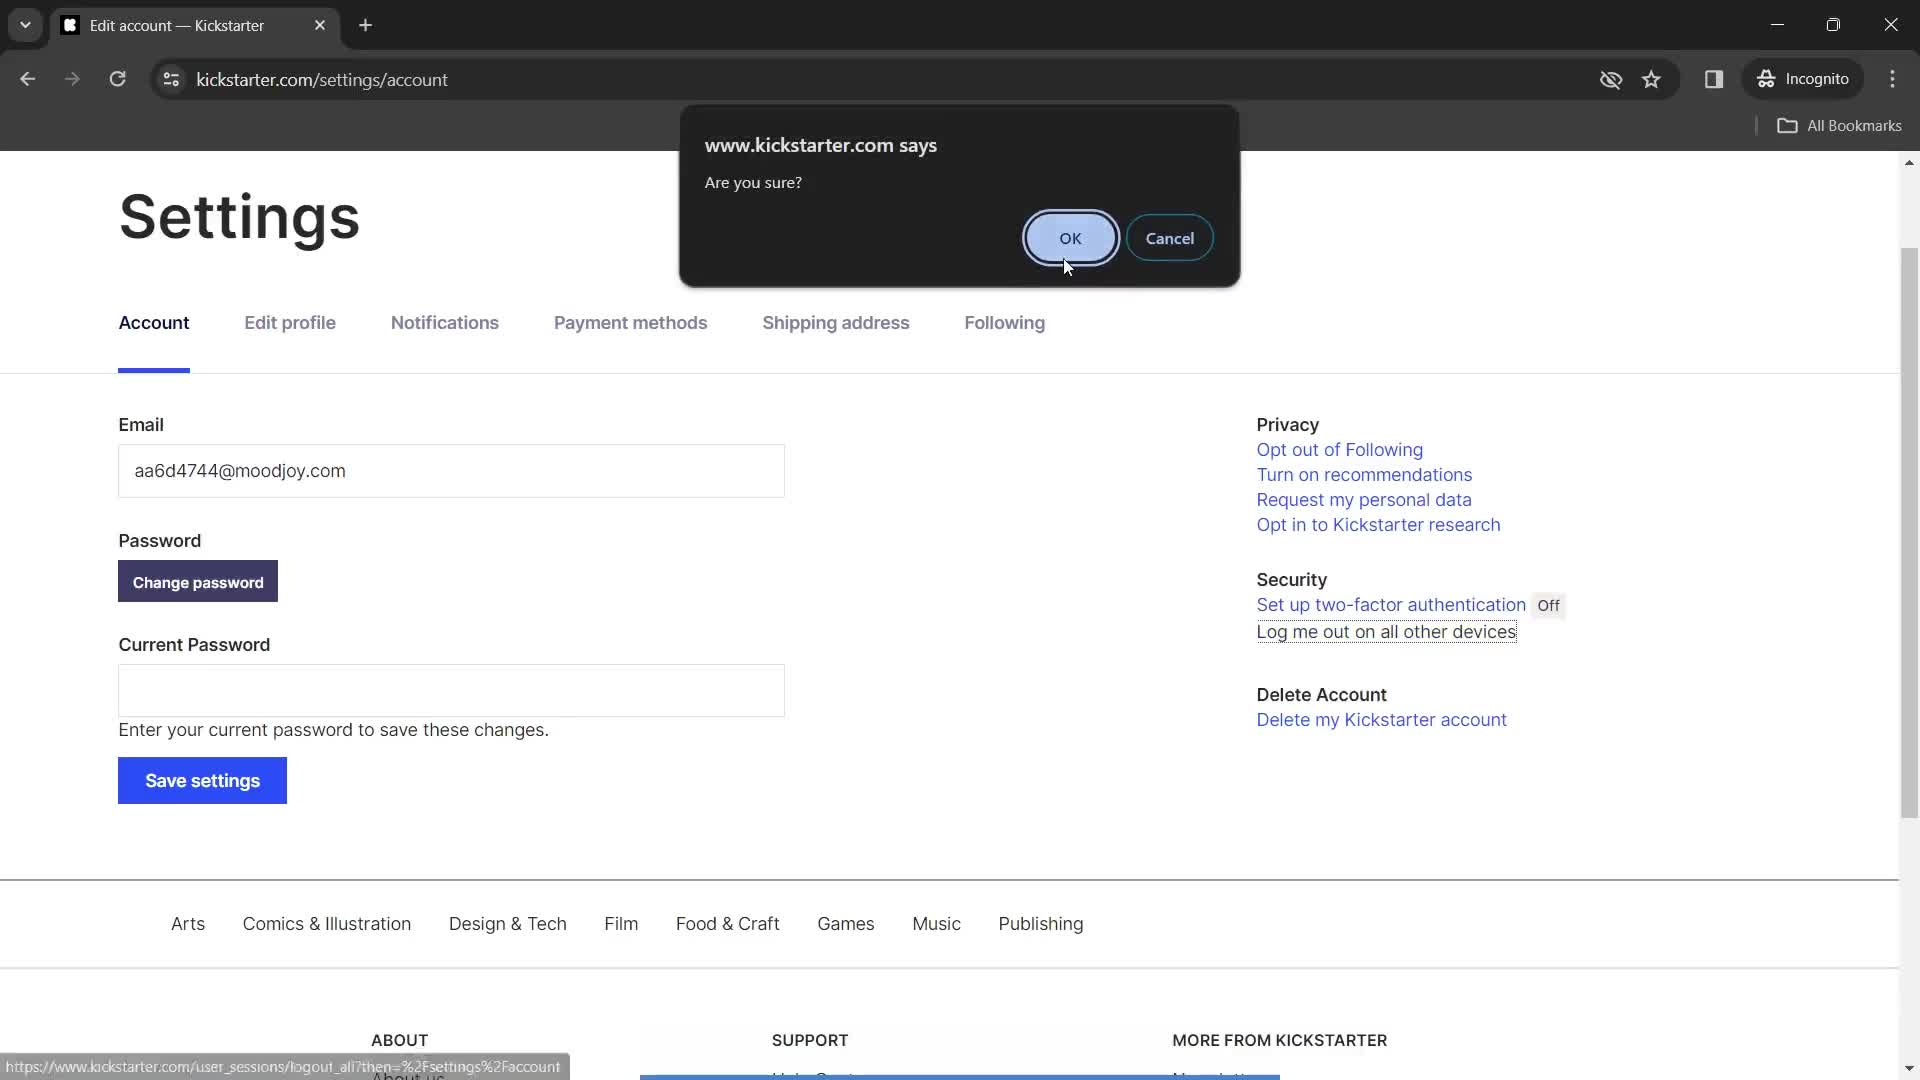
Task: Open the Payment methods tab
Action: click(630, 323)
